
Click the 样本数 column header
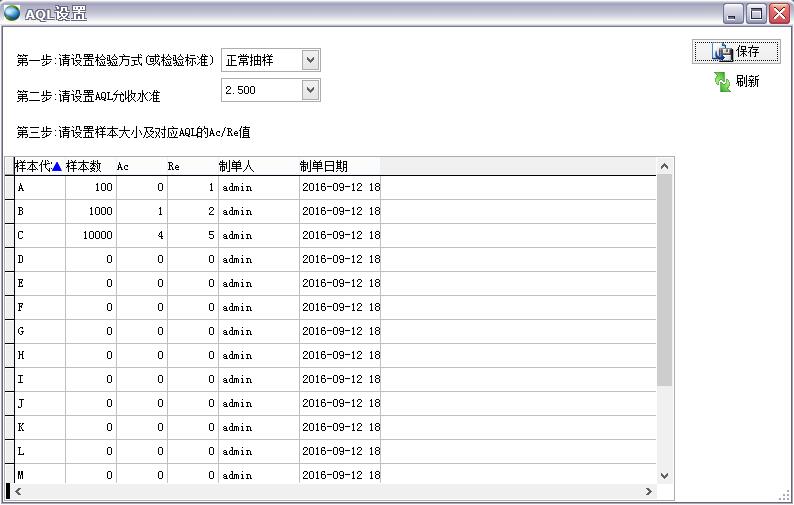pos(84,167)
